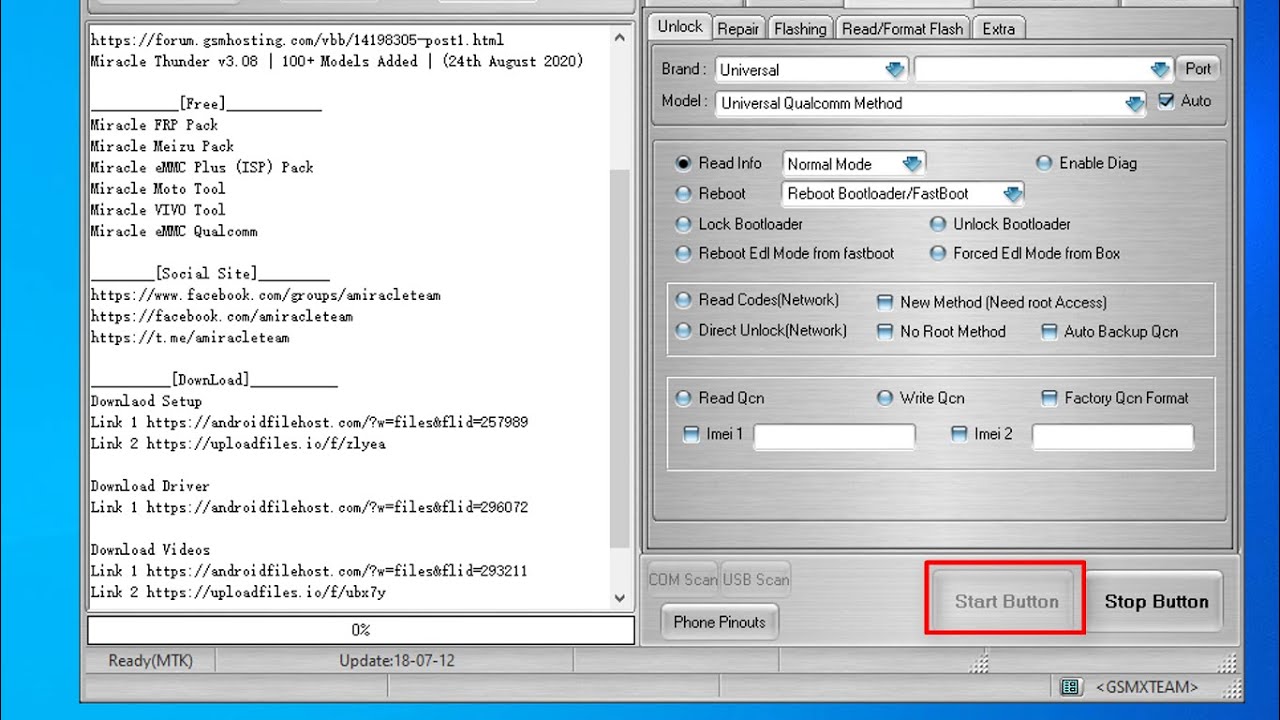
Task: Tick the Factory Qcn Format checkbox
Action: pyautogui.click(x=1049, y=398)
